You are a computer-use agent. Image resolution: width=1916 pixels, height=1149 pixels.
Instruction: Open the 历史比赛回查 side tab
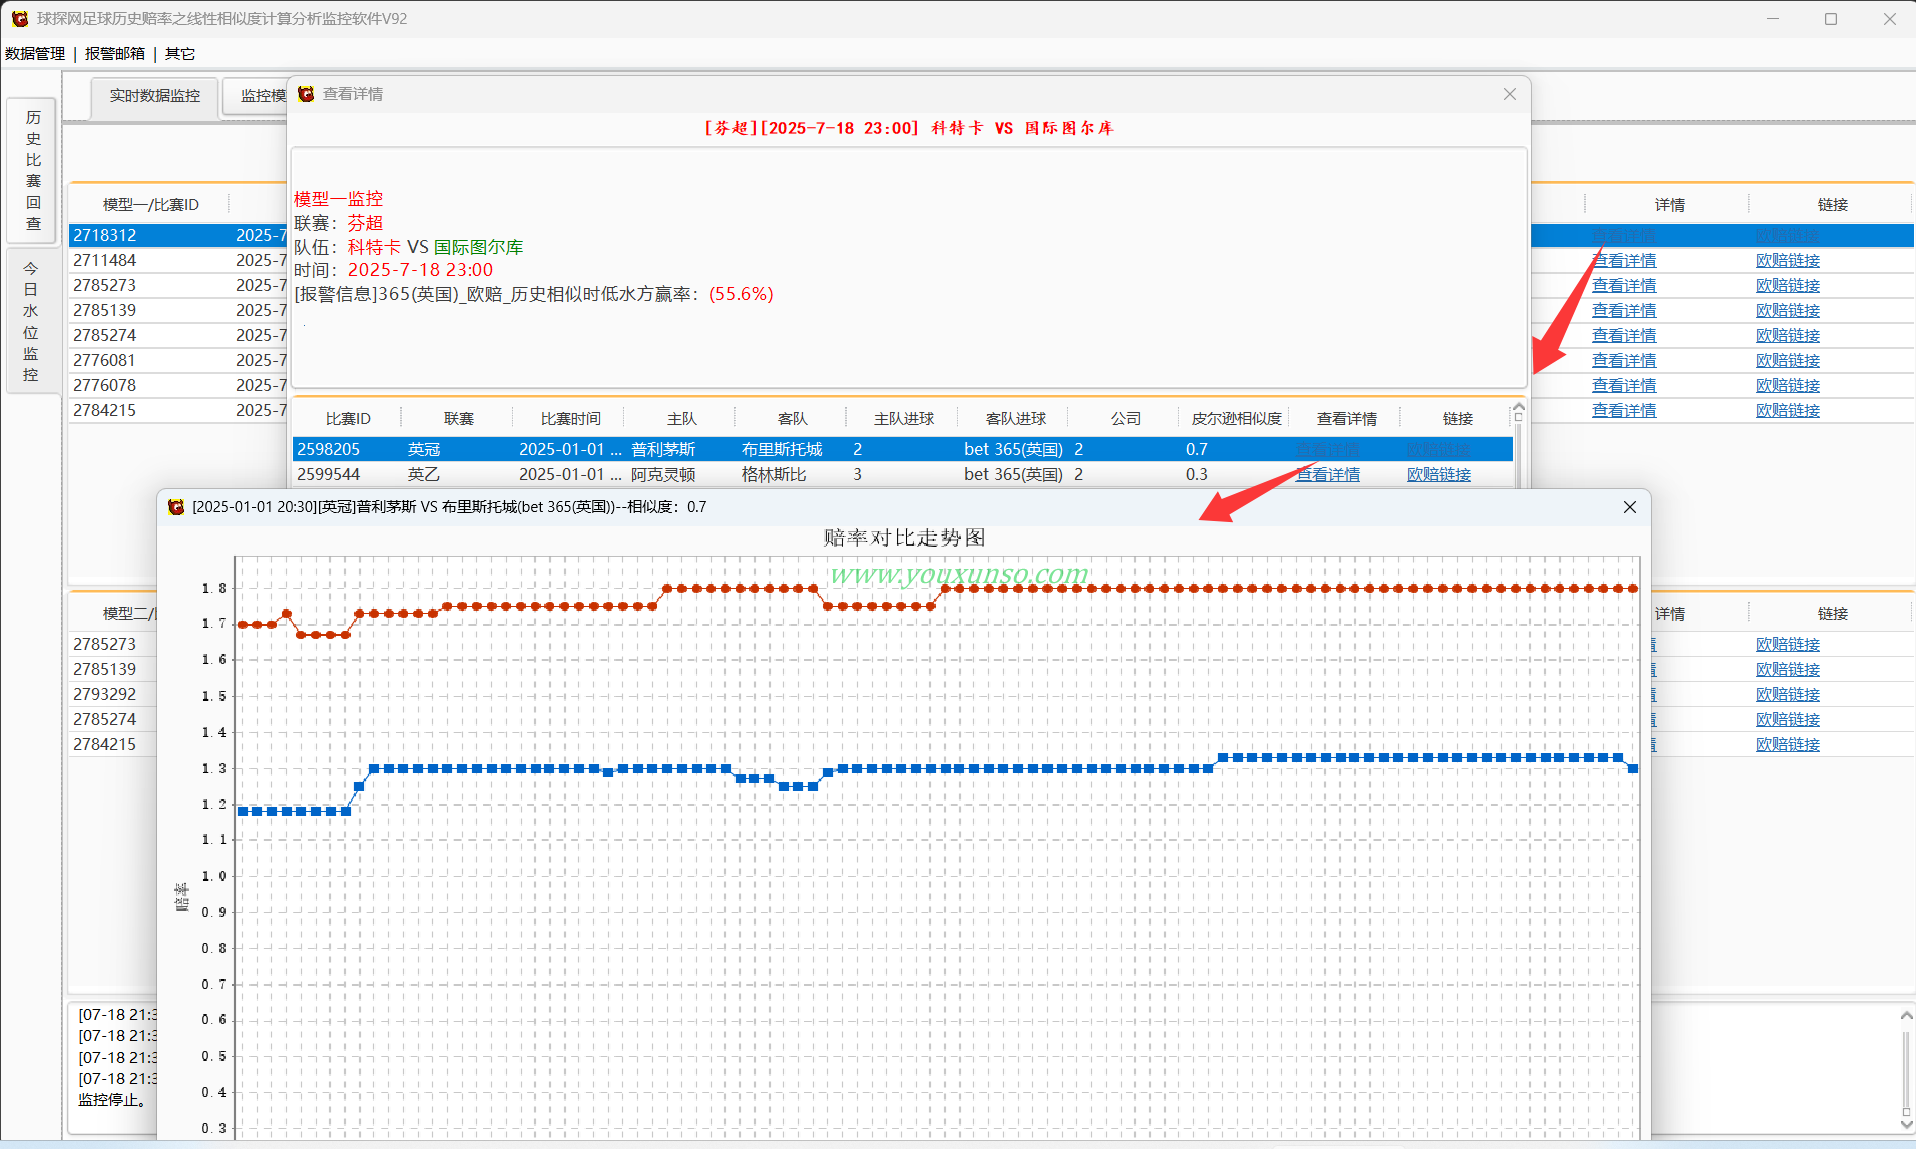(33, 170)
